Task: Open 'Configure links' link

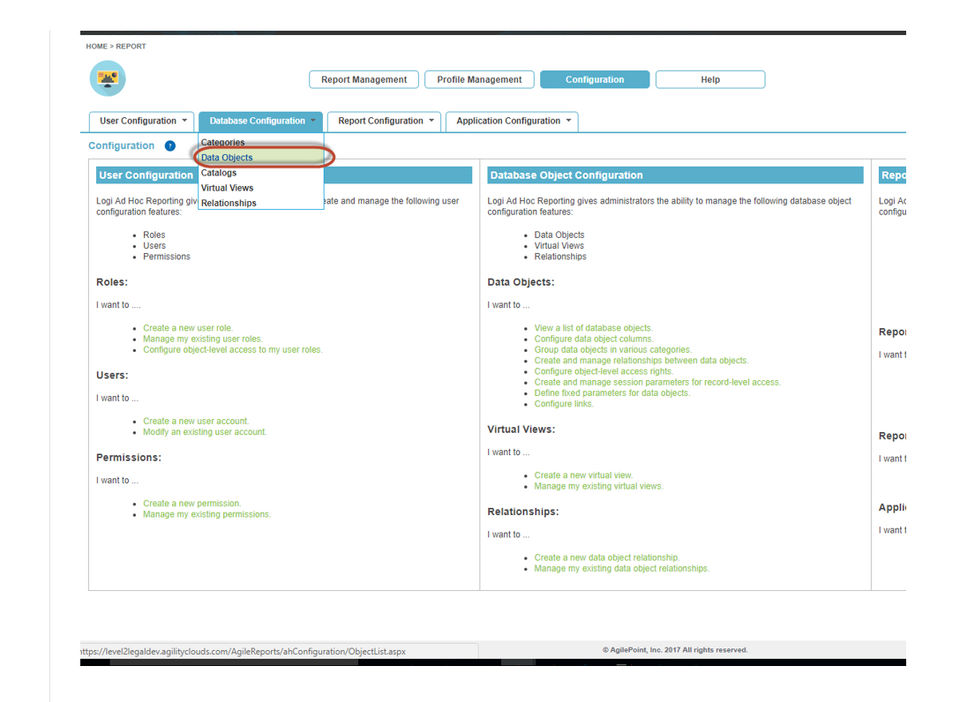Action: point(563,404)
